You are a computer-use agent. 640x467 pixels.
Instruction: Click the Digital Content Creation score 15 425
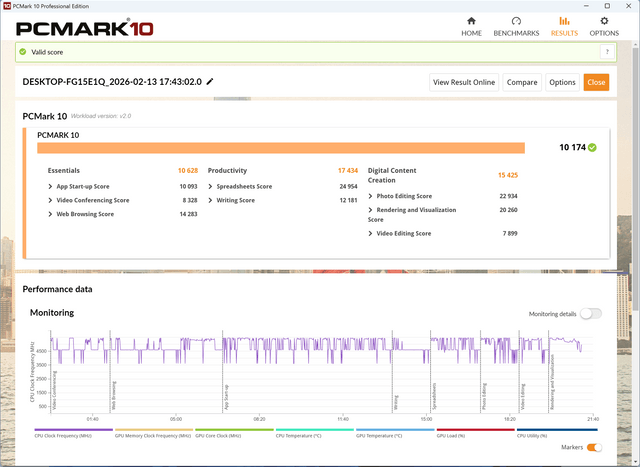point(508,175)
